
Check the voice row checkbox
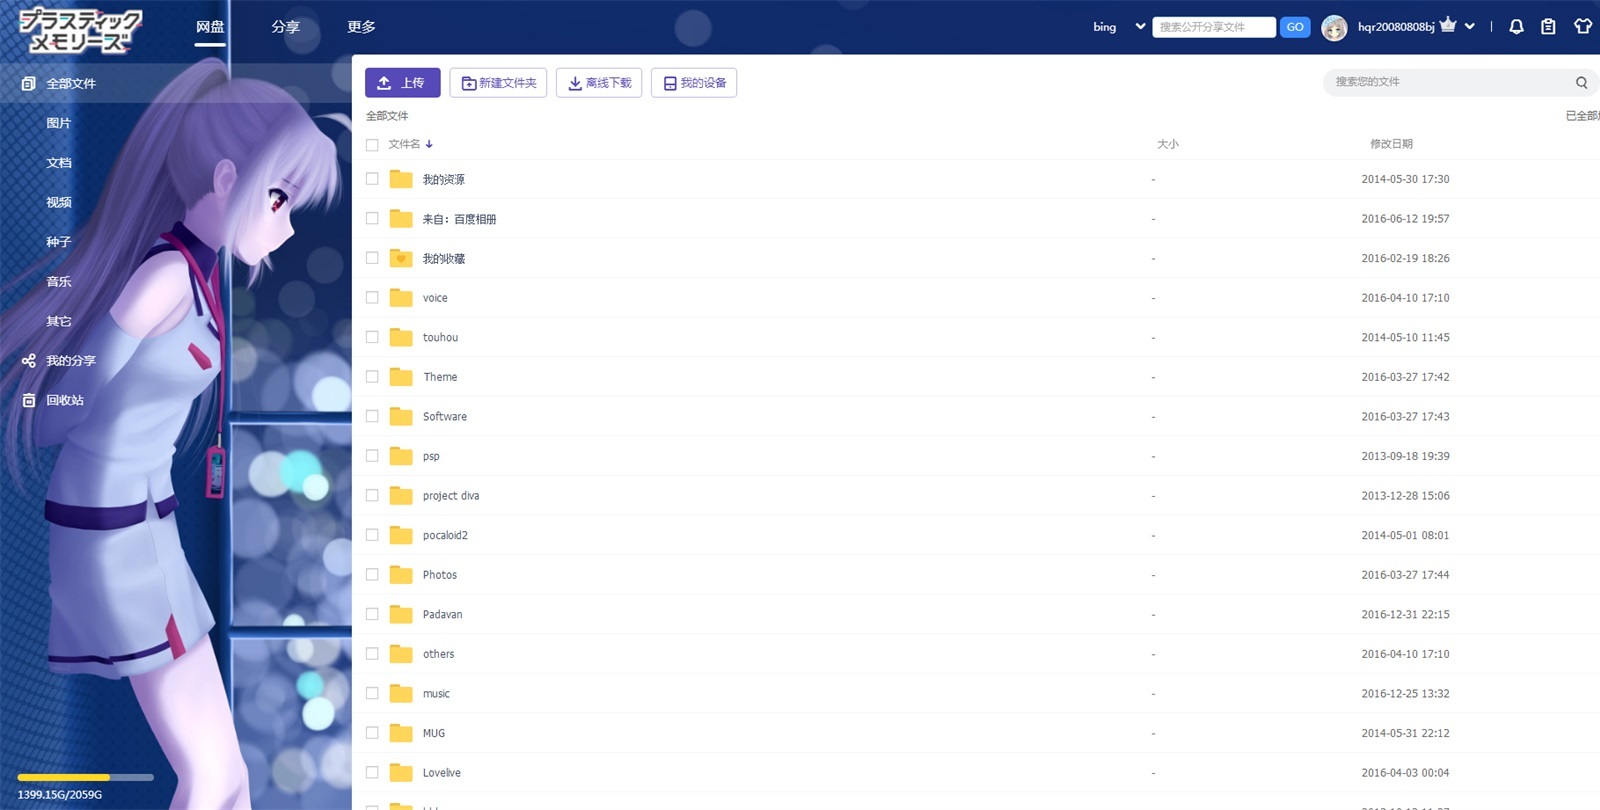[372, 298]
